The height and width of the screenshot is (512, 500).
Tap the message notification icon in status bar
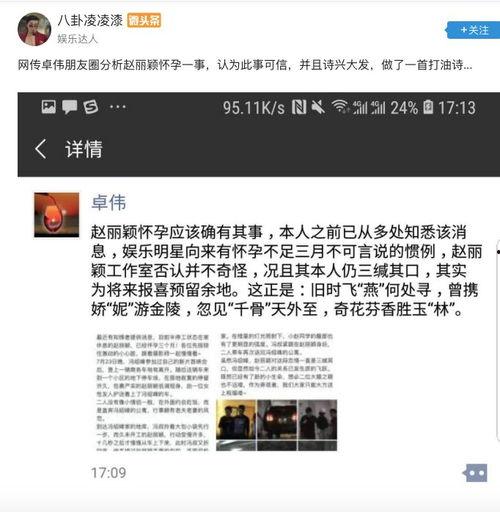click(x=69, y=107)
